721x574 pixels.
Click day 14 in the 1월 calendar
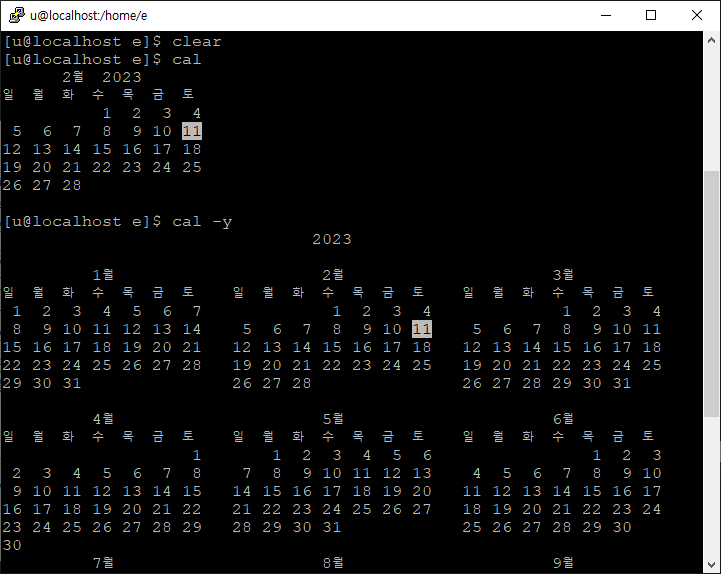click(x=192, y=329)
